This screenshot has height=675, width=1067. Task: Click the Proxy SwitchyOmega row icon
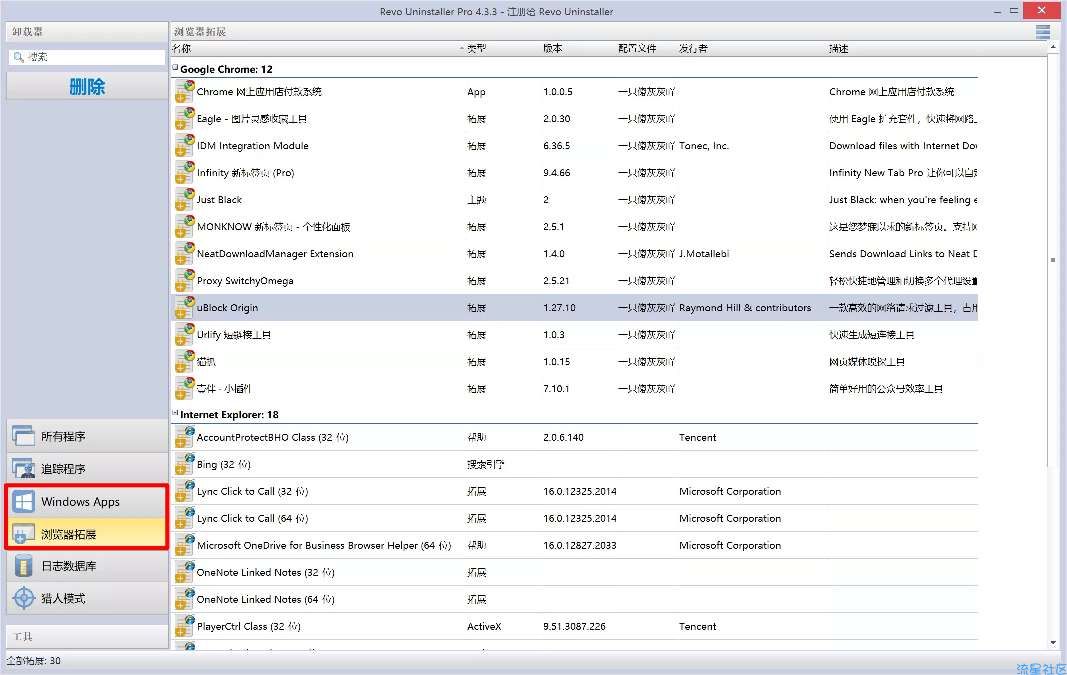click(184, 280)
